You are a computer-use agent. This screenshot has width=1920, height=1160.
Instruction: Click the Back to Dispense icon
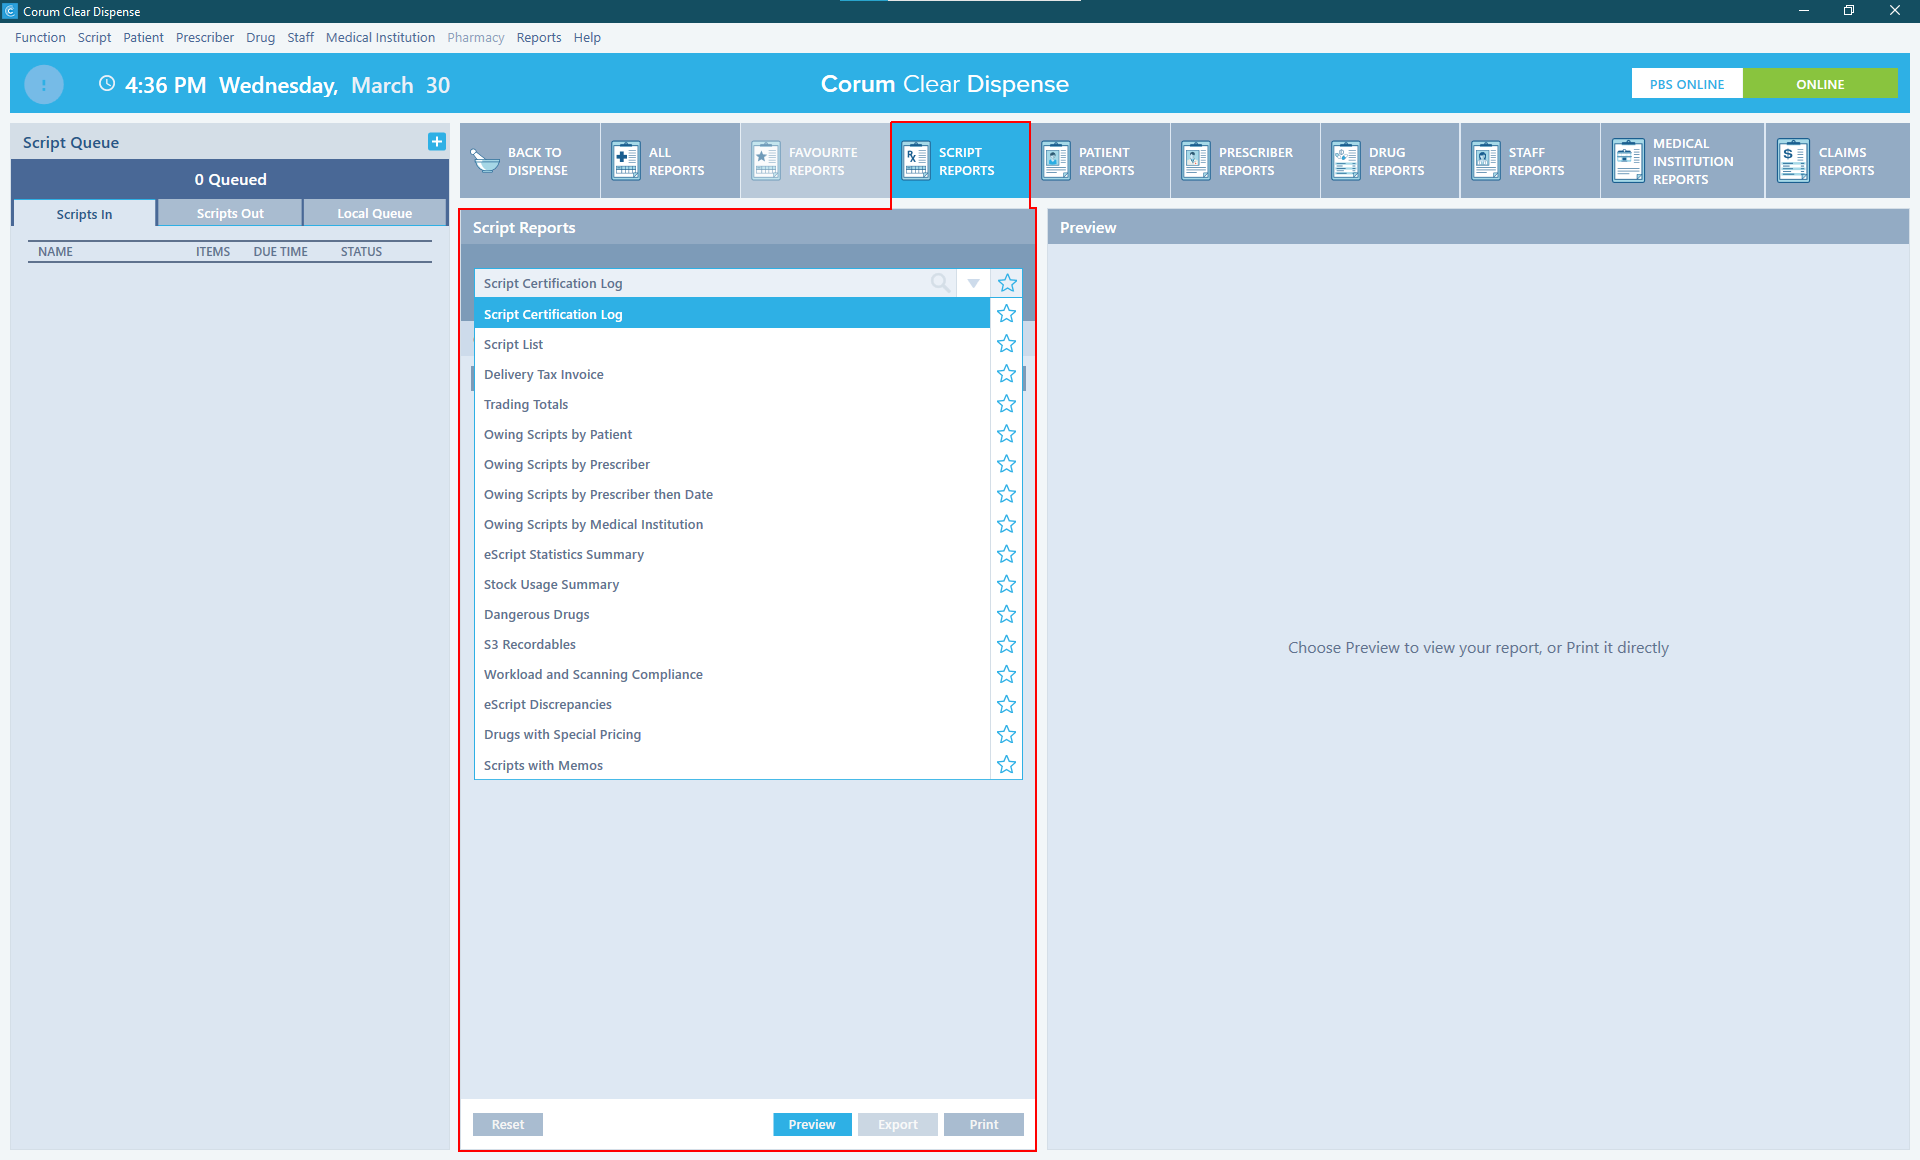(486, 161)
